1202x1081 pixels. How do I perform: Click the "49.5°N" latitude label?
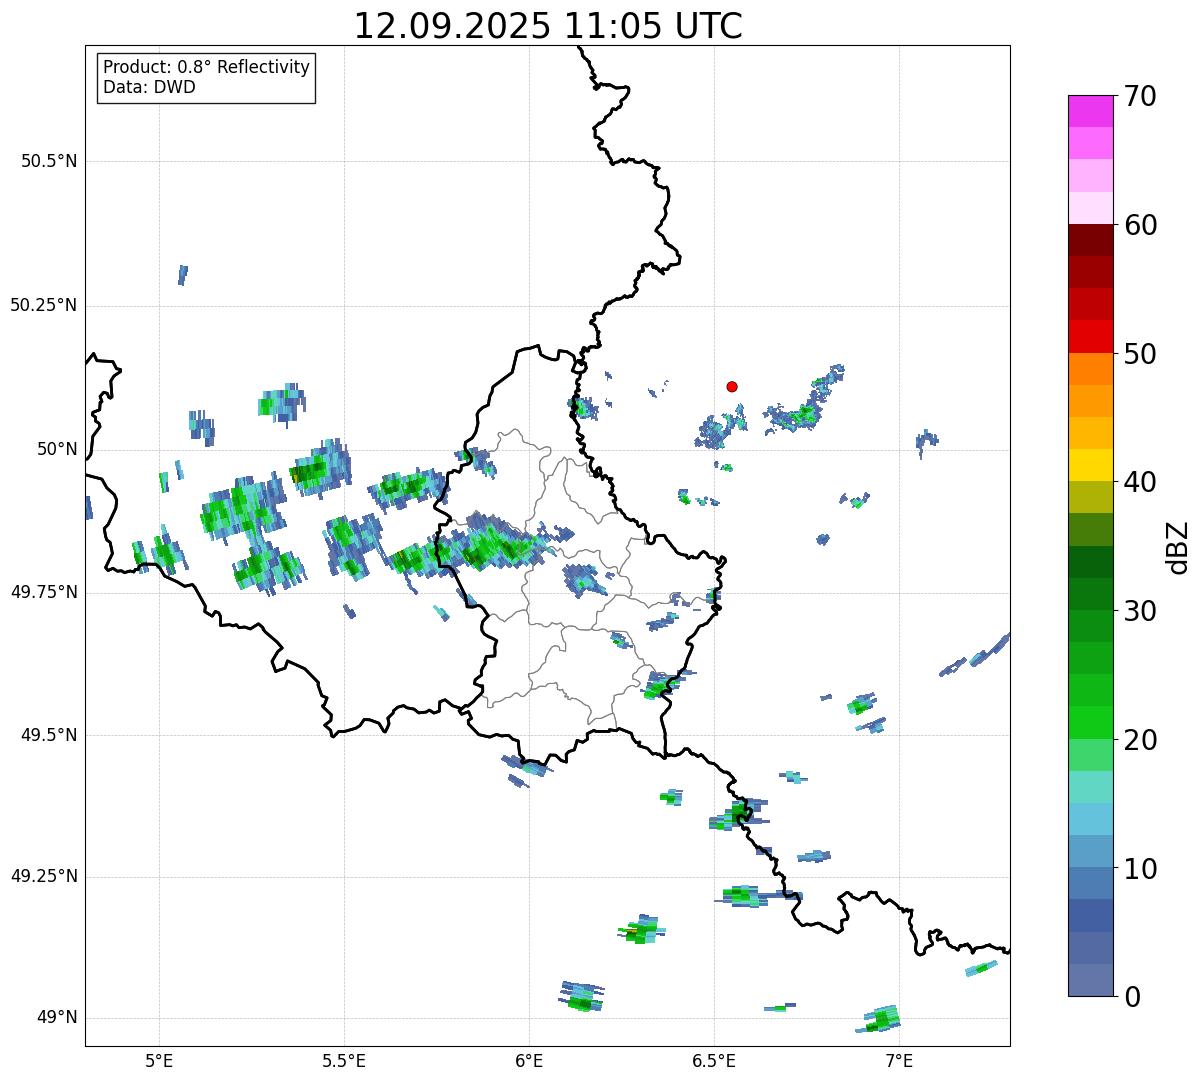tap(49, 735)
